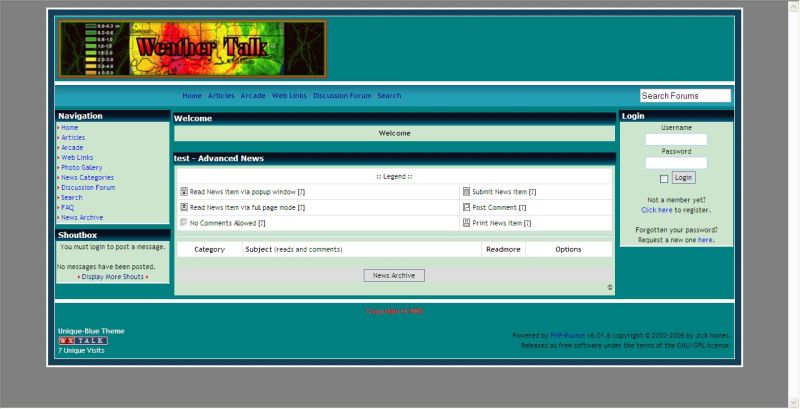Click the 'Click here' register link

pyautogui.click(x=657, y=210)
